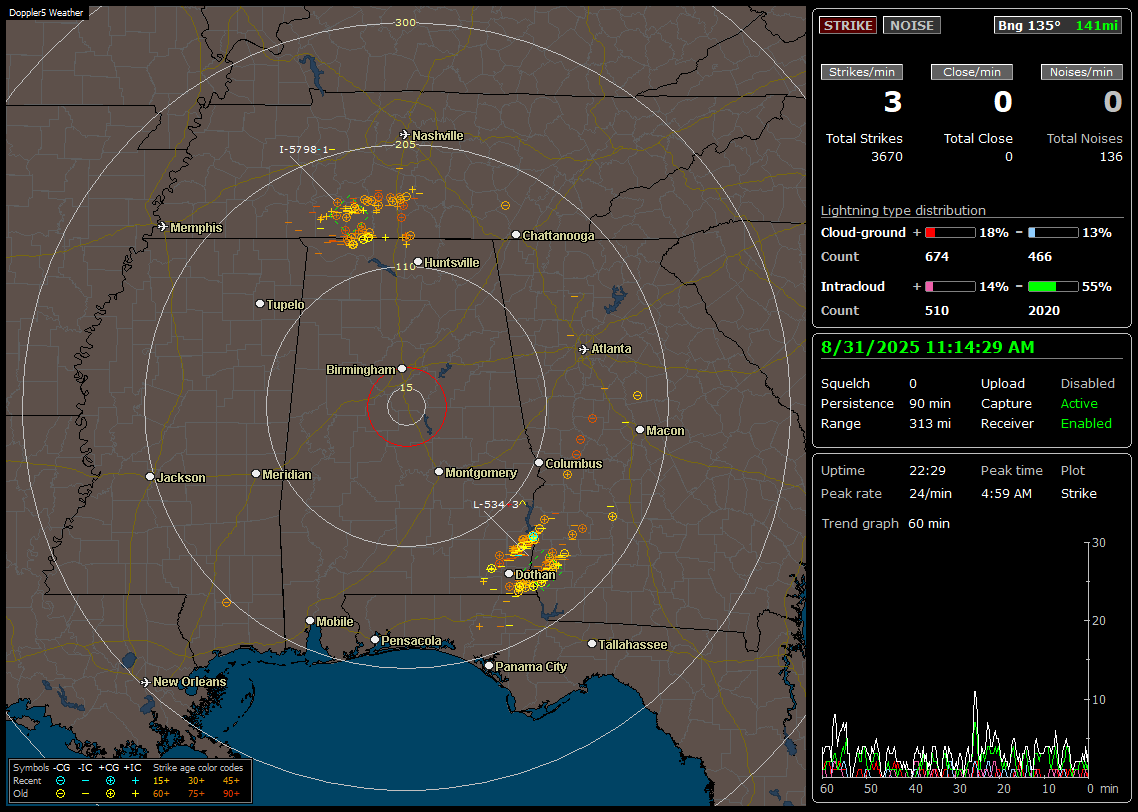1138x812 pixels.
Task: Select the Dothan city marker dot
Action: (509, 574)
